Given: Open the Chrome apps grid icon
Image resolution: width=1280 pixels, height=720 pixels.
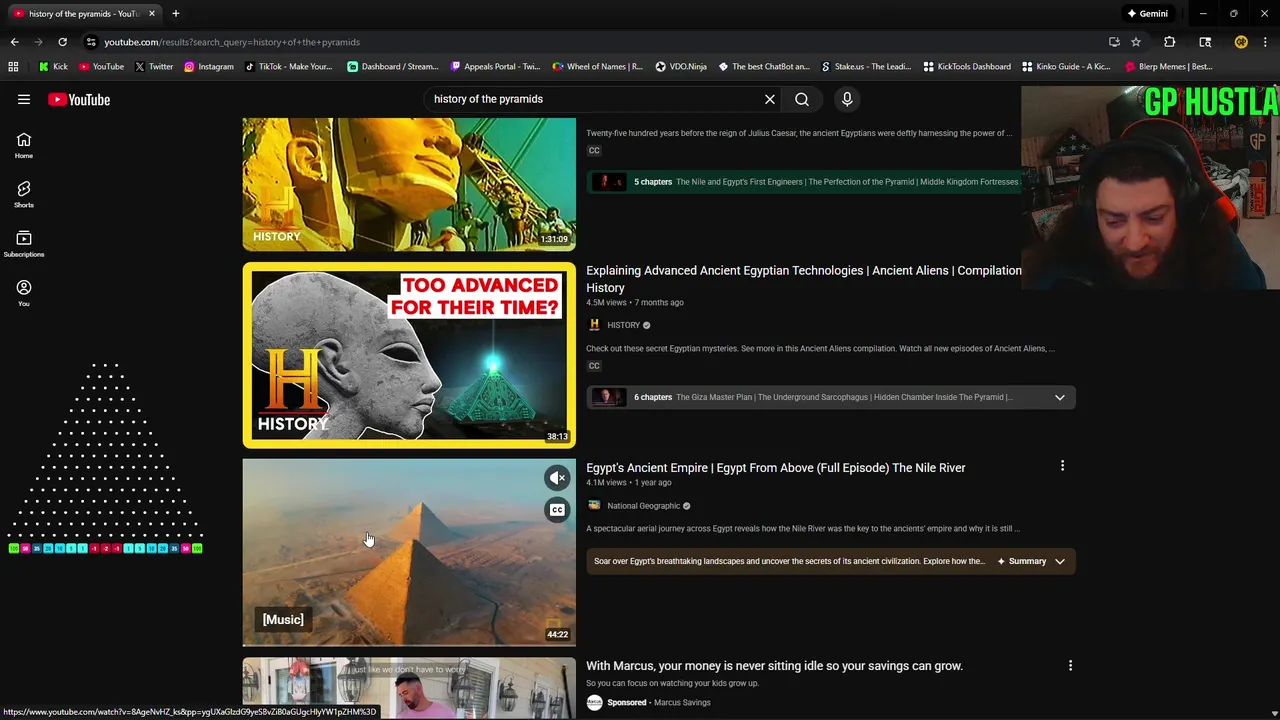Looking at the screenshot, I should (x=13, y=67).
